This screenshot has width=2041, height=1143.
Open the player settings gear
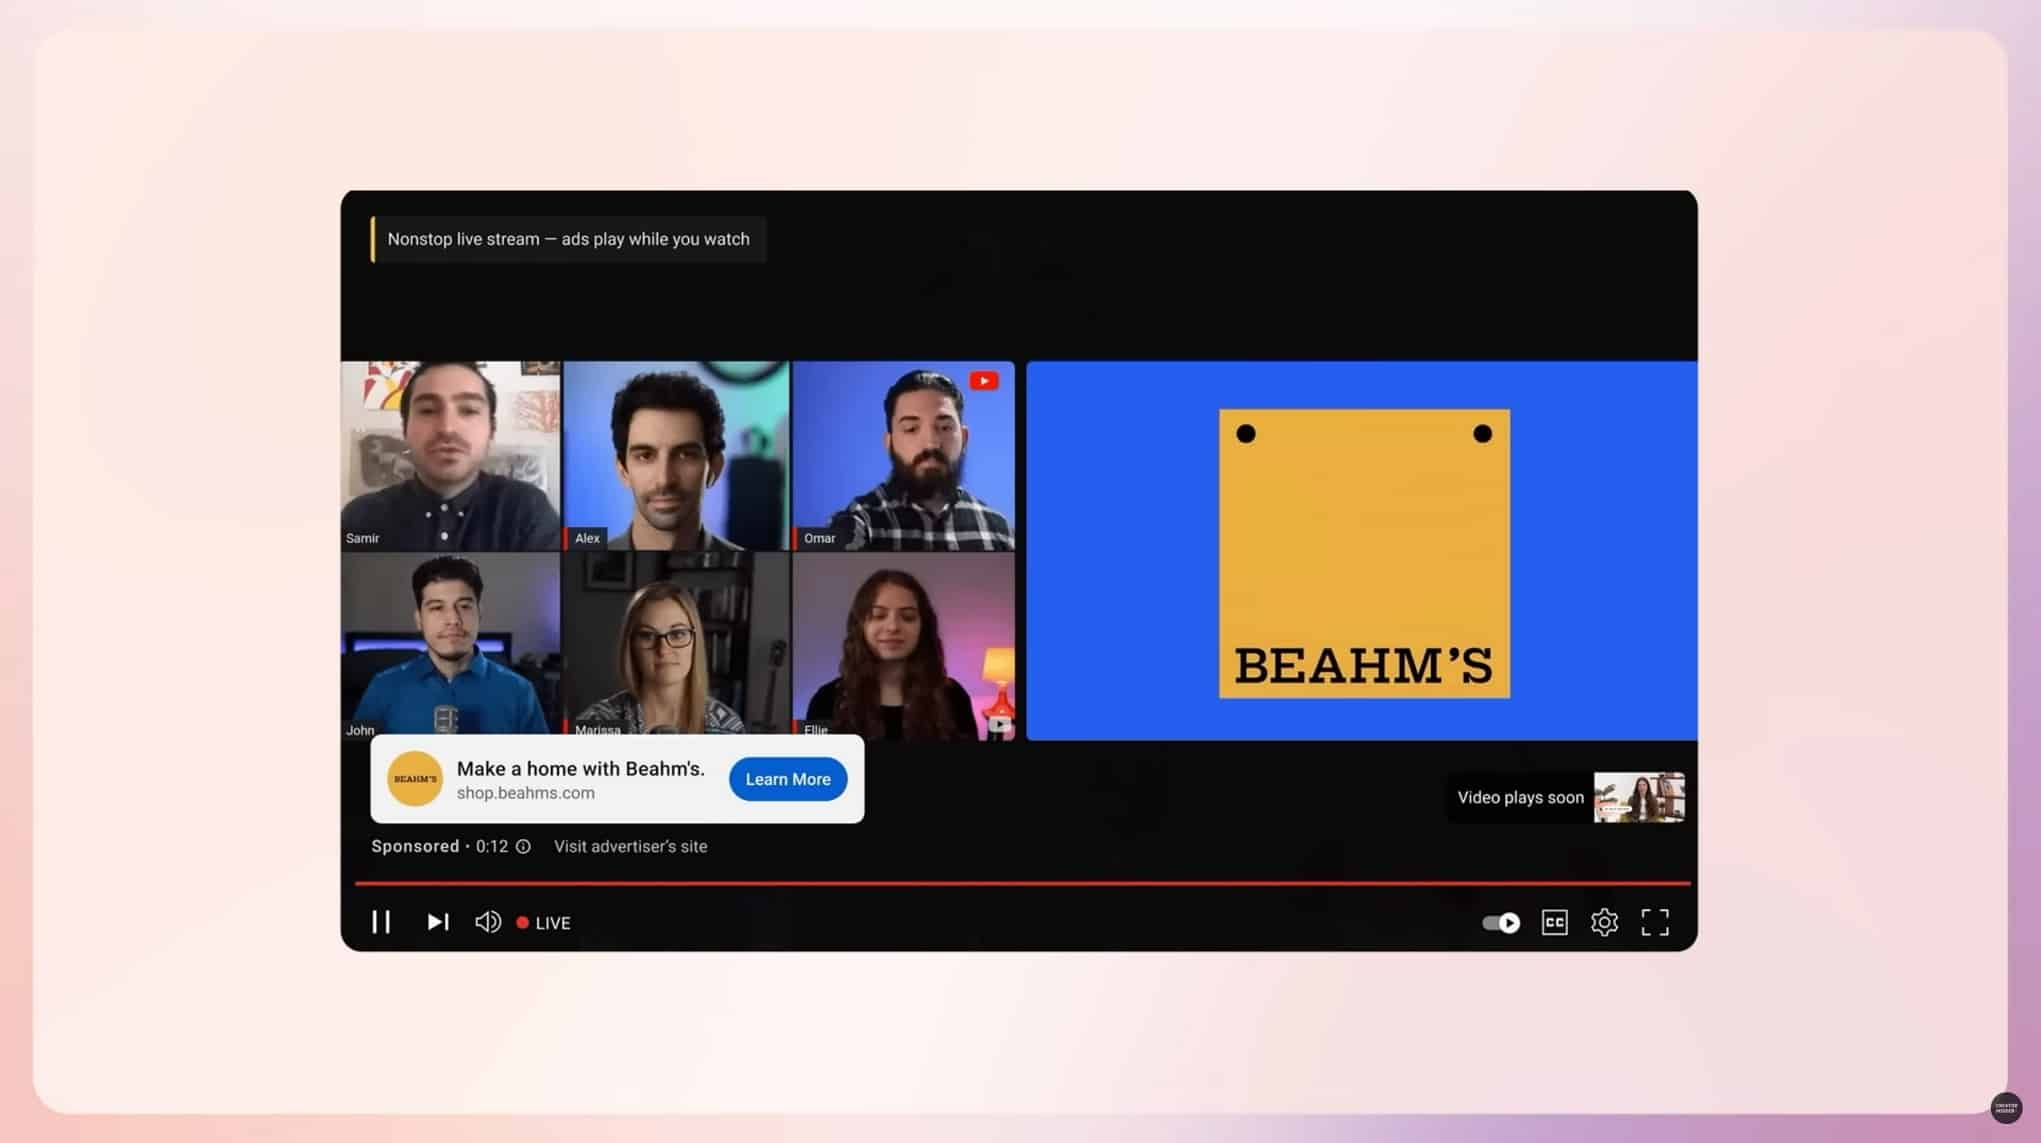1605,922
